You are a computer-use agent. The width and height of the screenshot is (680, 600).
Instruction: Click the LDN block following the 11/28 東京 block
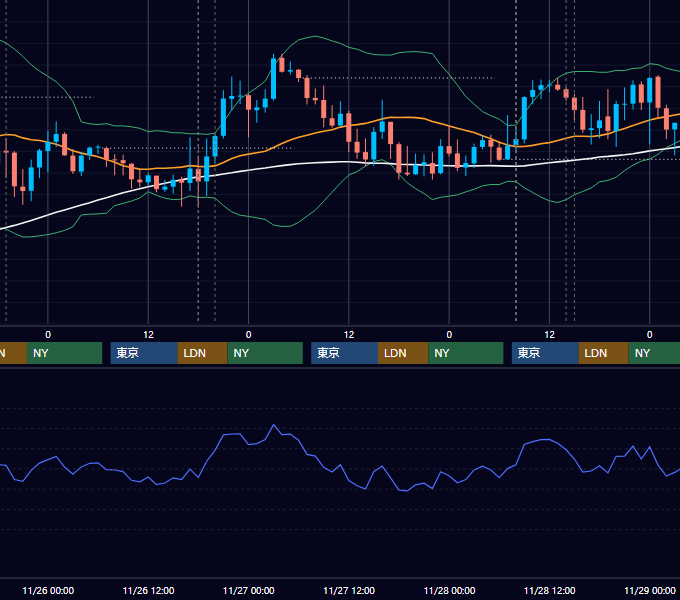604,353
